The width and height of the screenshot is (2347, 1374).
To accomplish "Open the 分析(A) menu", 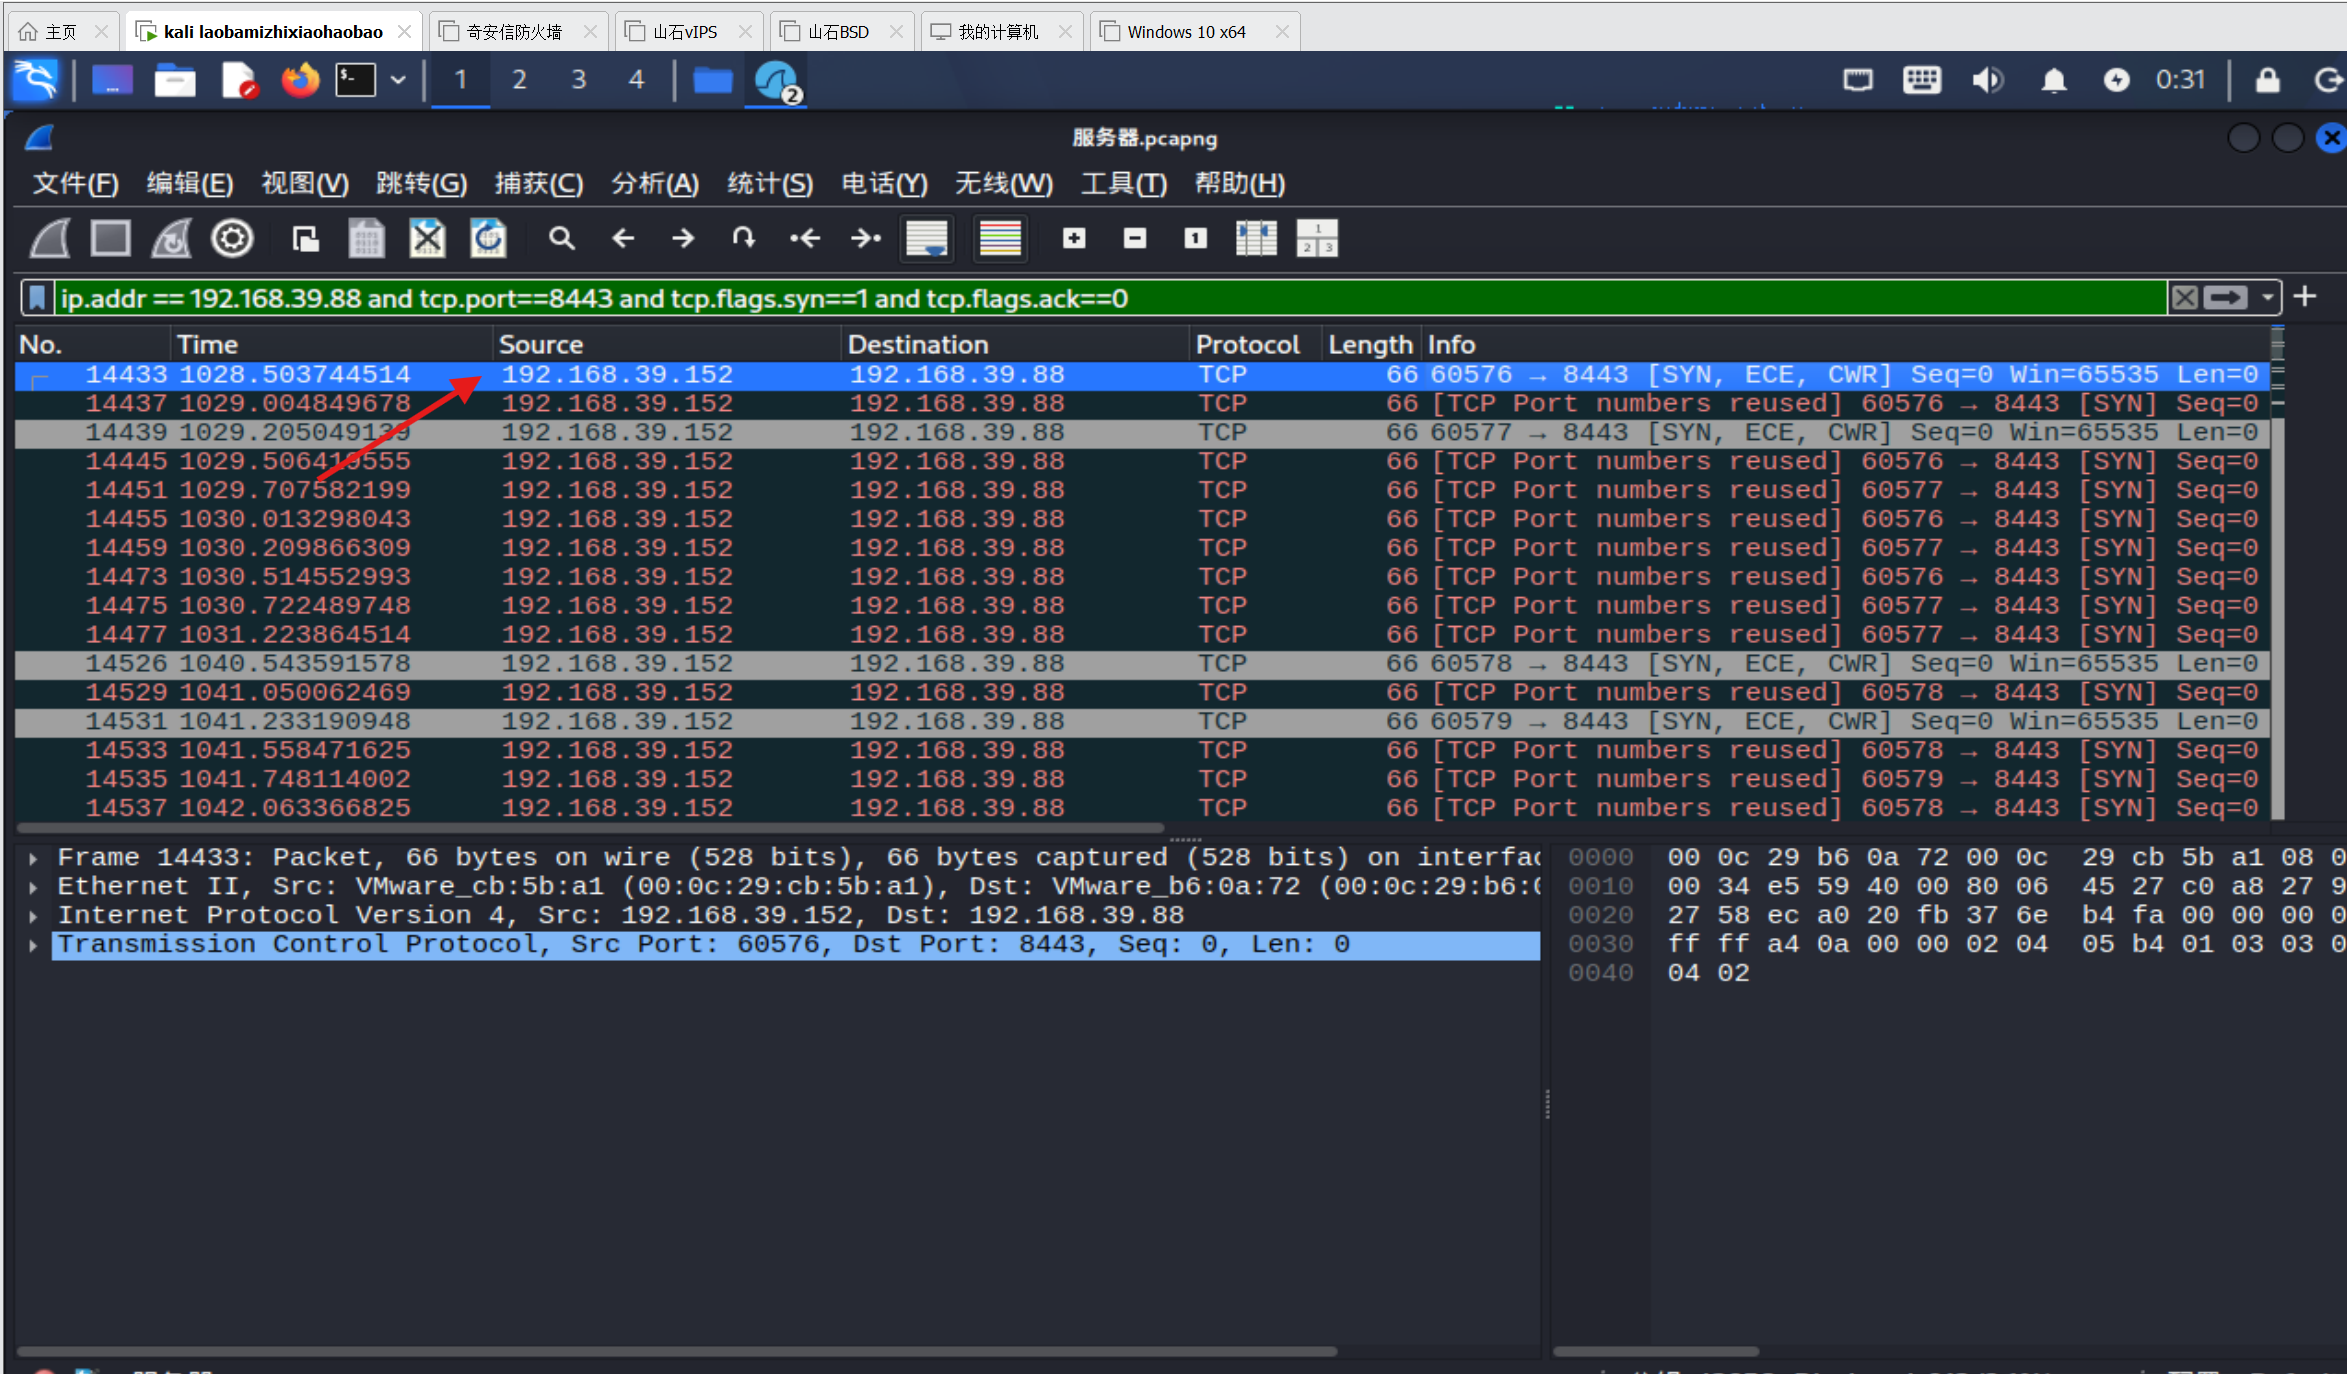I will point(655,184).
